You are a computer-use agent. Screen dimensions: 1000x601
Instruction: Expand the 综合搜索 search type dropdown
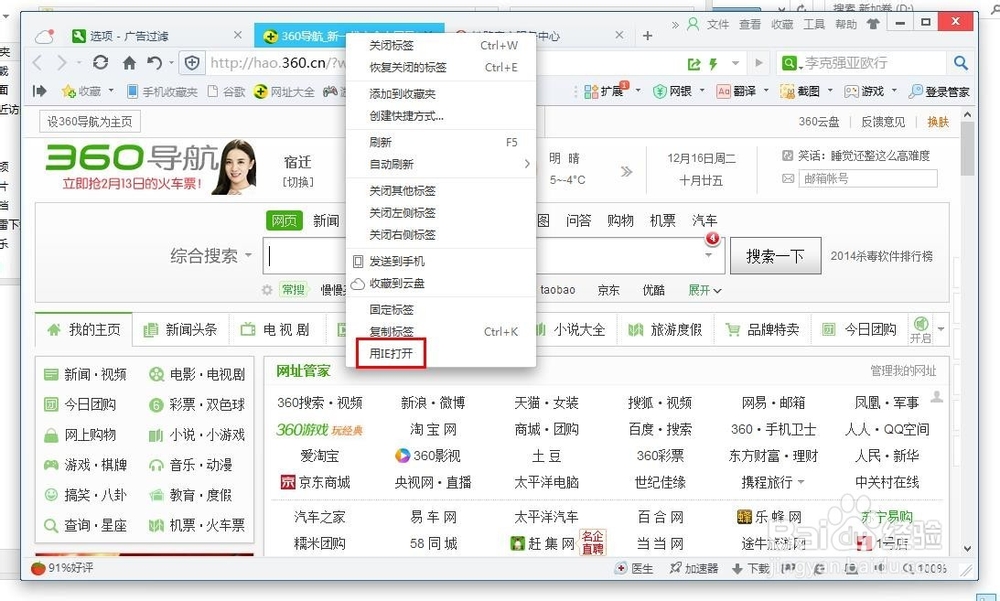[x=248, y=255]
